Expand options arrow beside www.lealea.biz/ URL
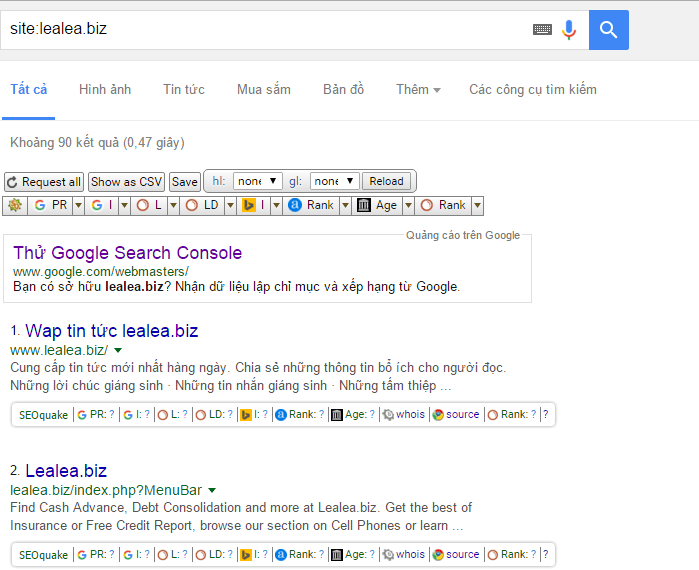This screenshot has height=570, width=699. [118, 350]
